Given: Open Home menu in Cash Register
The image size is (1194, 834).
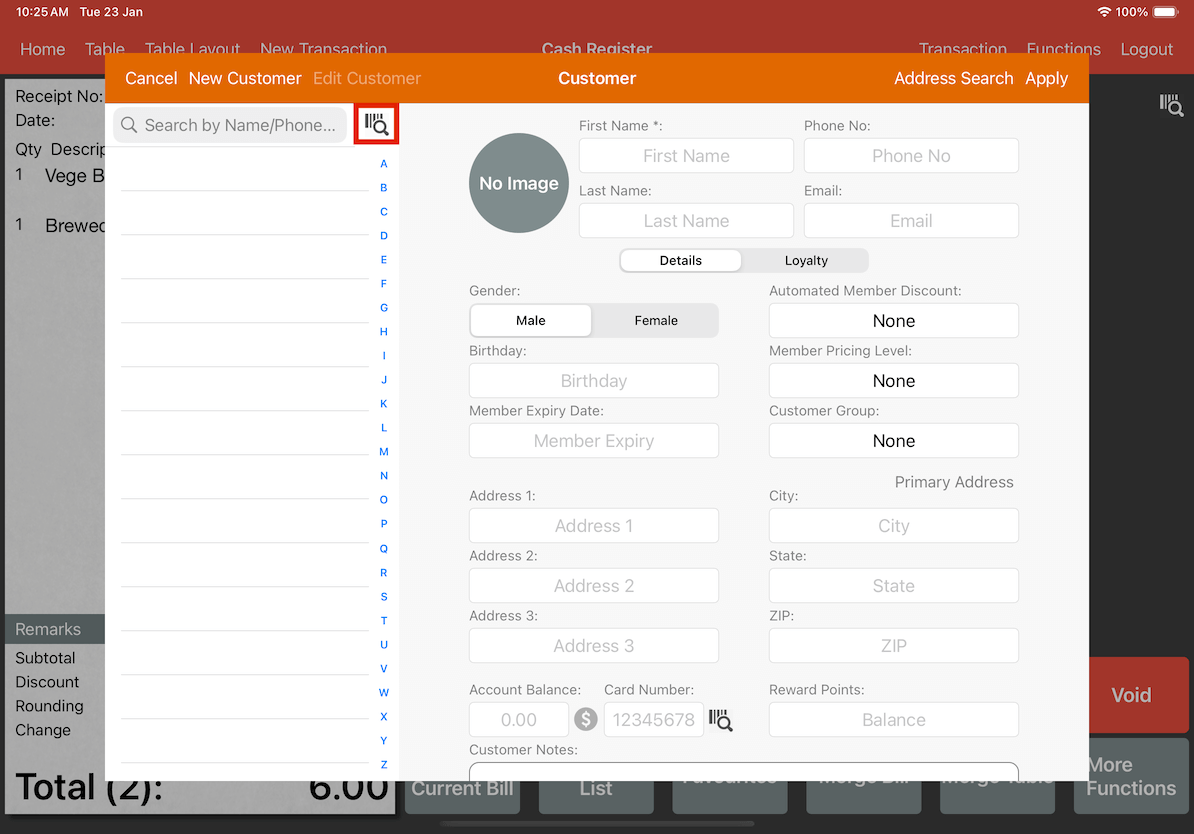Looking at the screenshot, I should (x=43, y=50).
